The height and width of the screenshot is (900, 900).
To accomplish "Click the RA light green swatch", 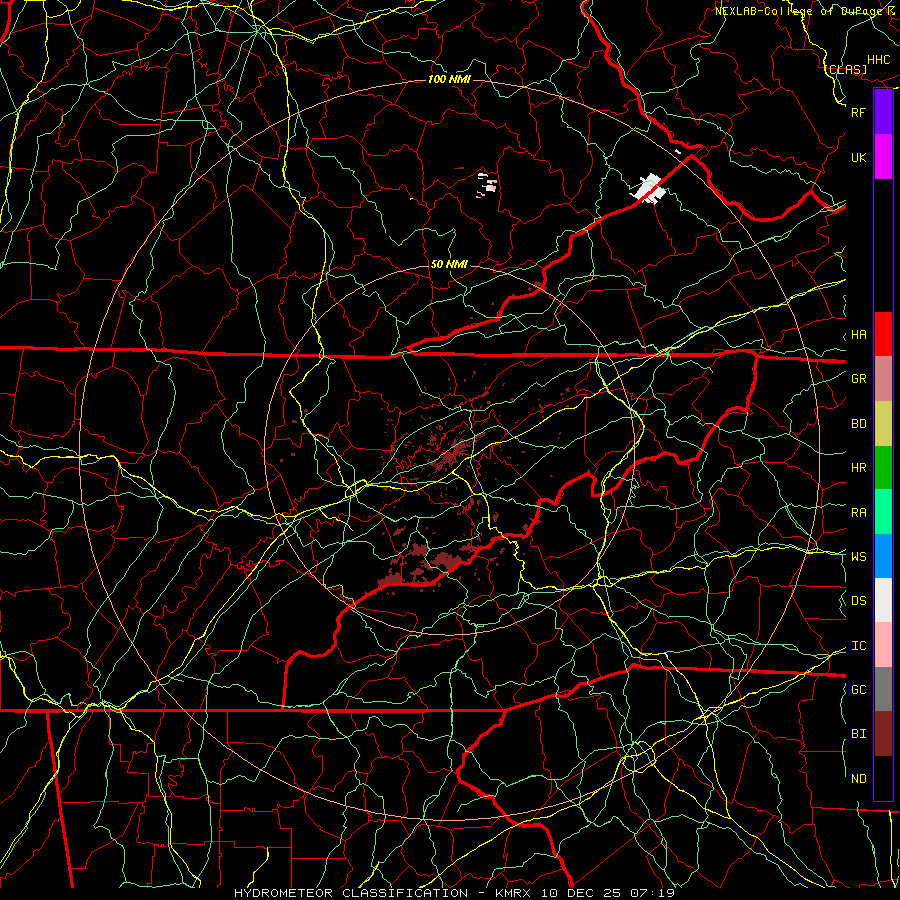I will click(x=883, y=512).
